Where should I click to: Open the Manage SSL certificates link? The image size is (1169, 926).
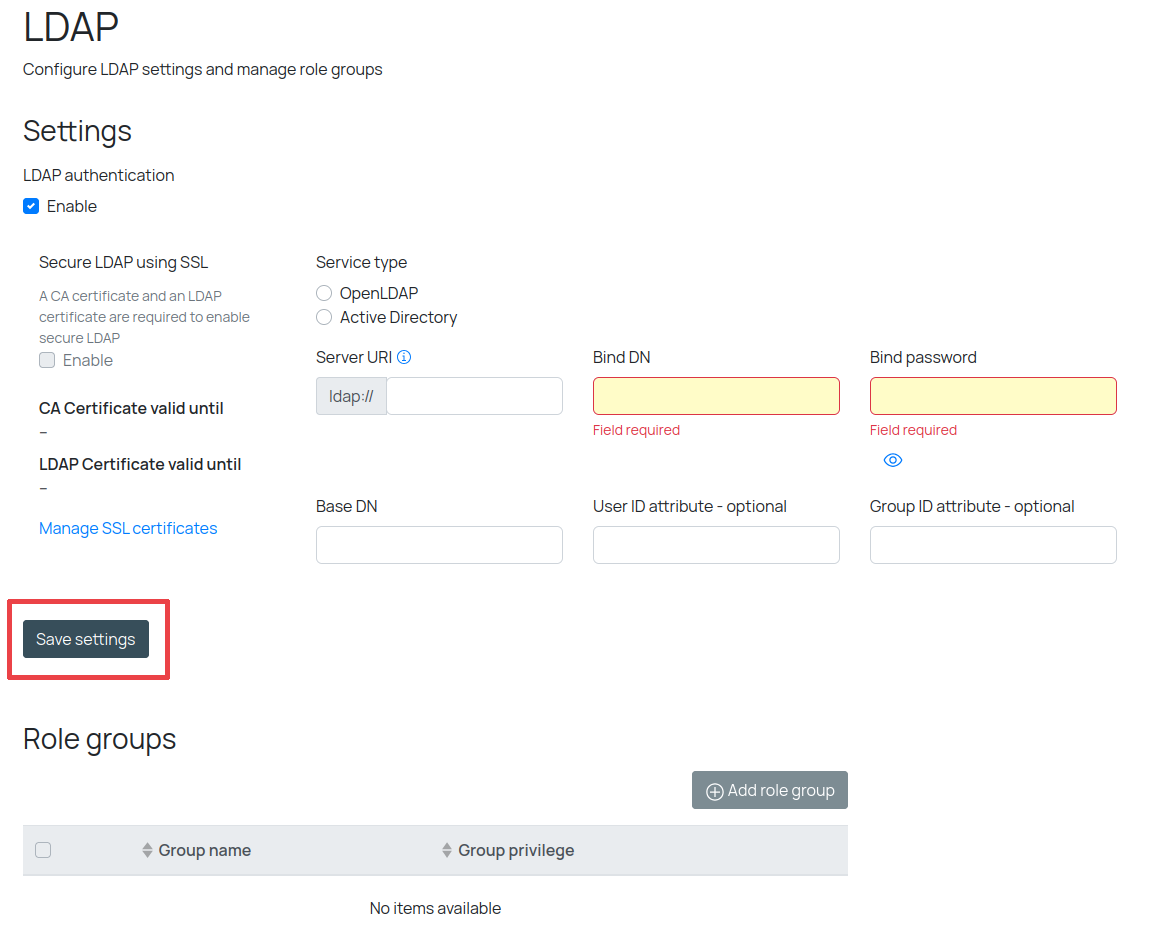pyautogui.click(x=128, y=528)
